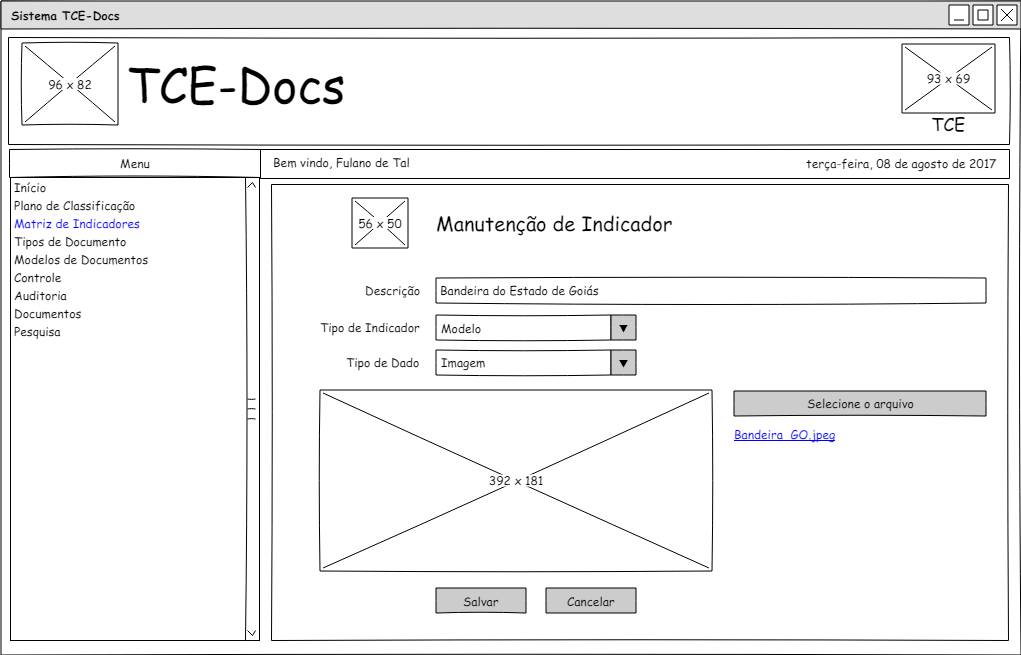Open Início in the side menu
The image size is (1021, 655).
[x=30, y=188]
